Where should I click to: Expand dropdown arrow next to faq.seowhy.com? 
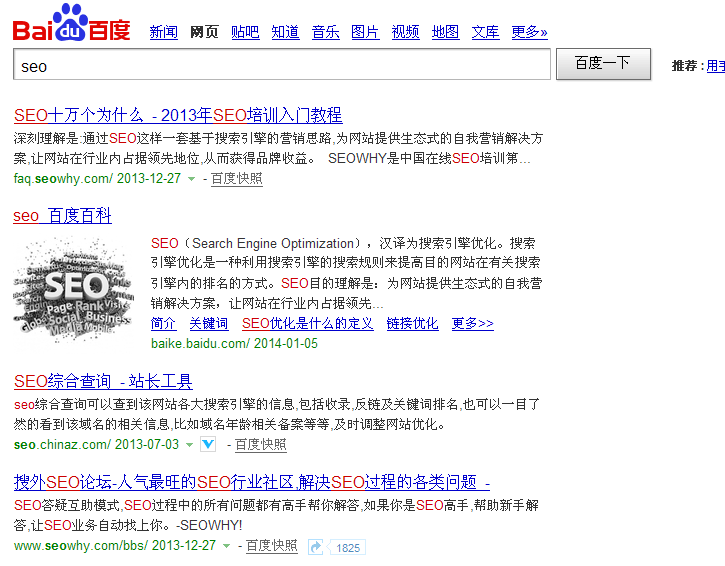[x=191, y=179]
